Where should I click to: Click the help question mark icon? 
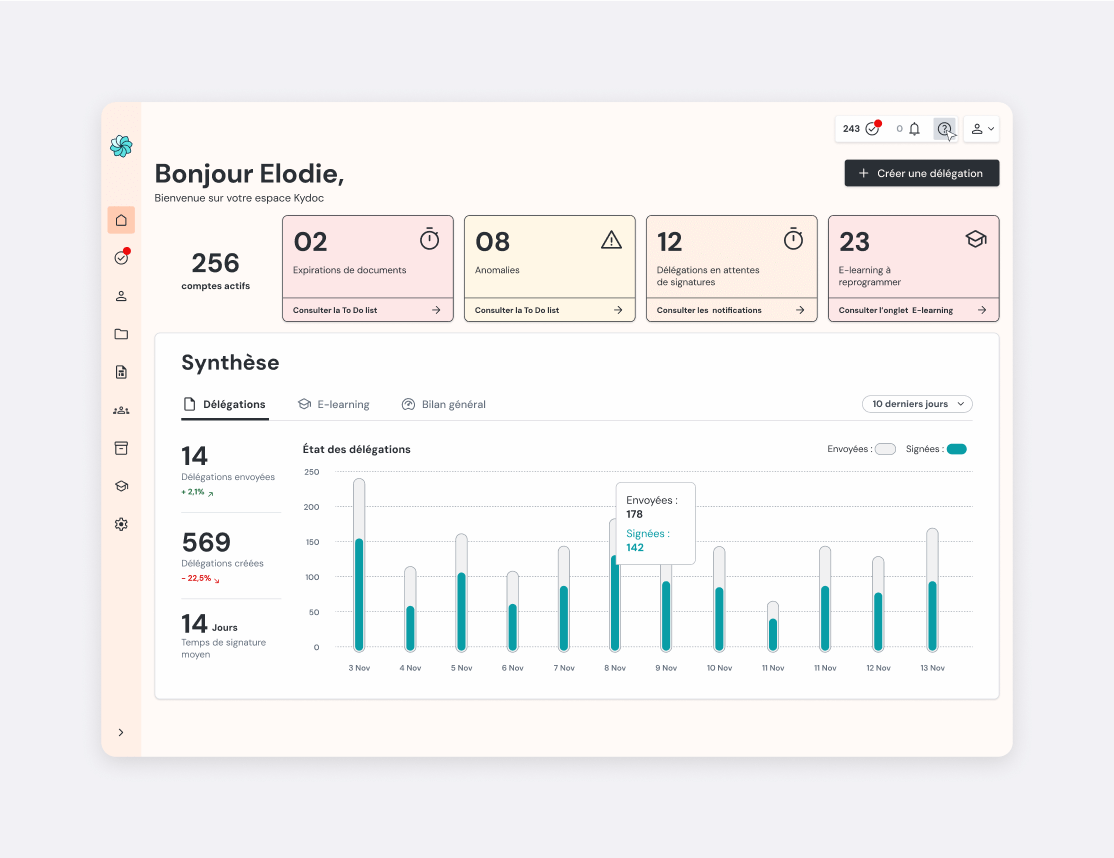tap(944, 129)
